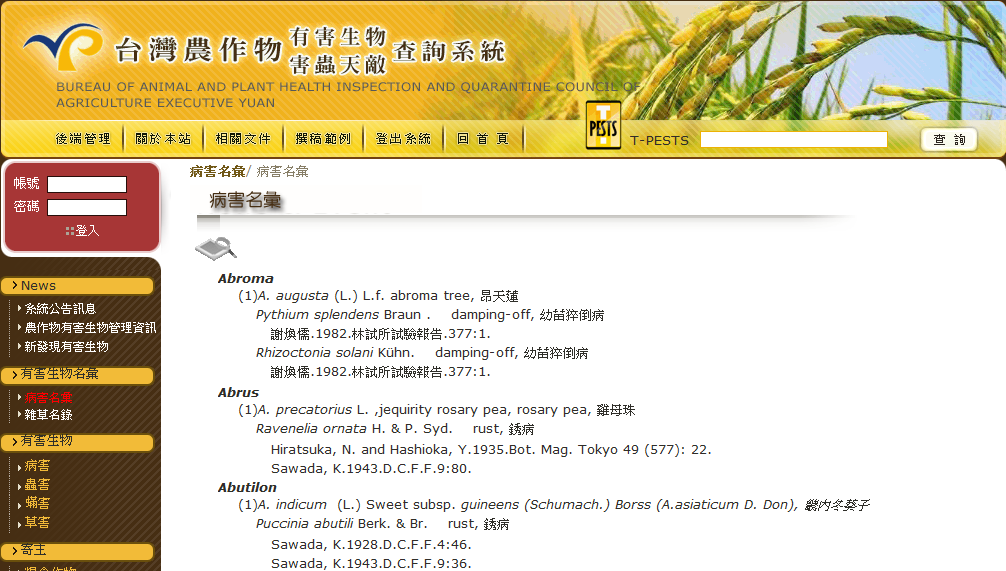The image size is (1006, 571).
Task: Expand the 寄主 sidebar section
Action: click(x=78, y=551)
